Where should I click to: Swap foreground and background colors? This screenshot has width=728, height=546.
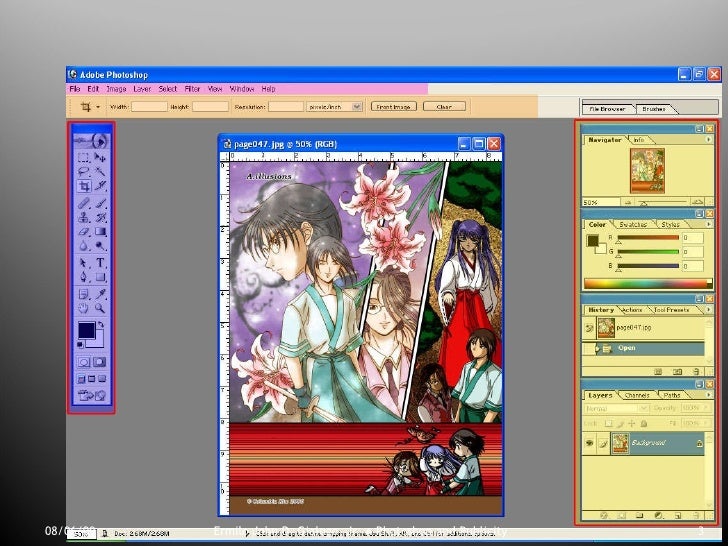(100, 325)
